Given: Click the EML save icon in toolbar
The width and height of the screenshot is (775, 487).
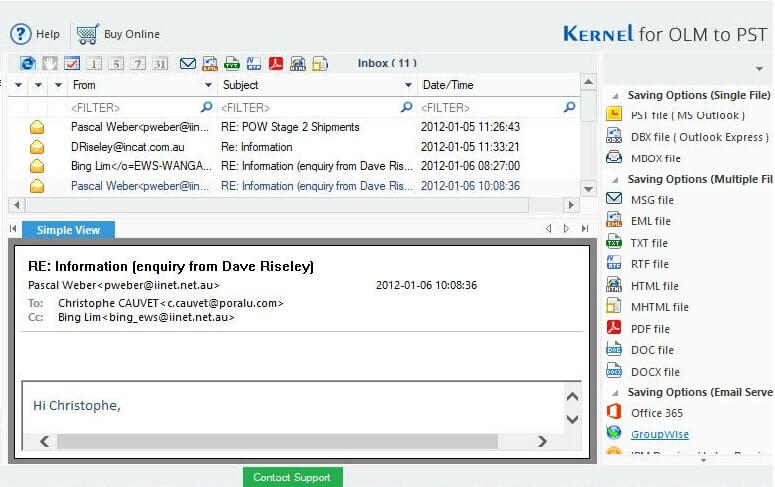Looking at the screenshot, I should (210, 63).
